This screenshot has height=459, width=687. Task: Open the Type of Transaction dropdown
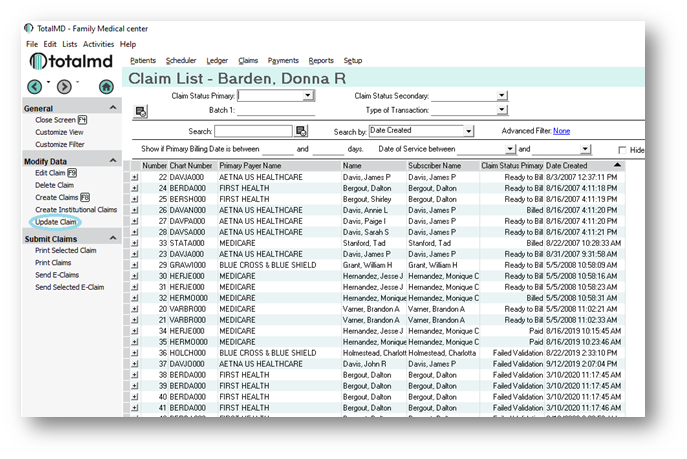pos(502,110)
